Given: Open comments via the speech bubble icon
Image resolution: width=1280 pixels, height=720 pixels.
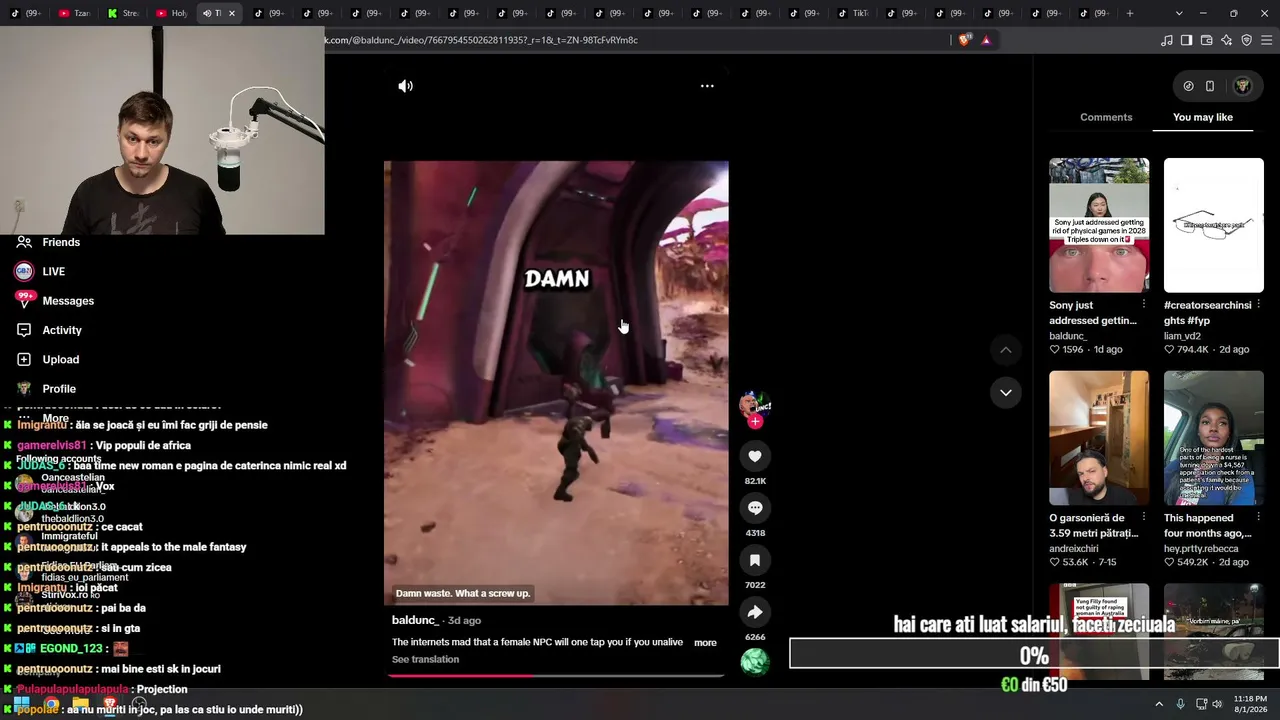Looking at the screenshot, I should 755,508.
